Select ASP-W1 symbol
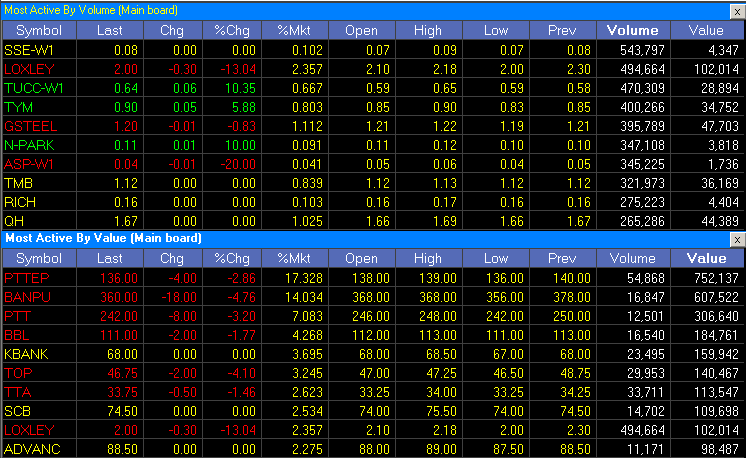Screen dimensions: 746x458 pyautogui.click(x=29, y=165)
